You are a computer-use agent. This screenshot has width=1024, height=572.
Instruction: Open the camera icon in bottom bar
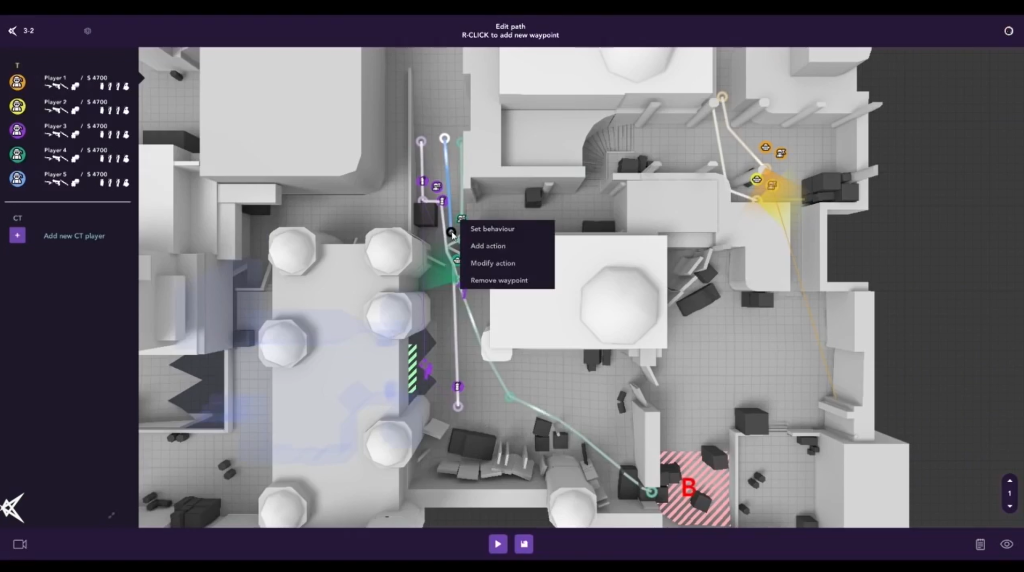pos(20,544)
